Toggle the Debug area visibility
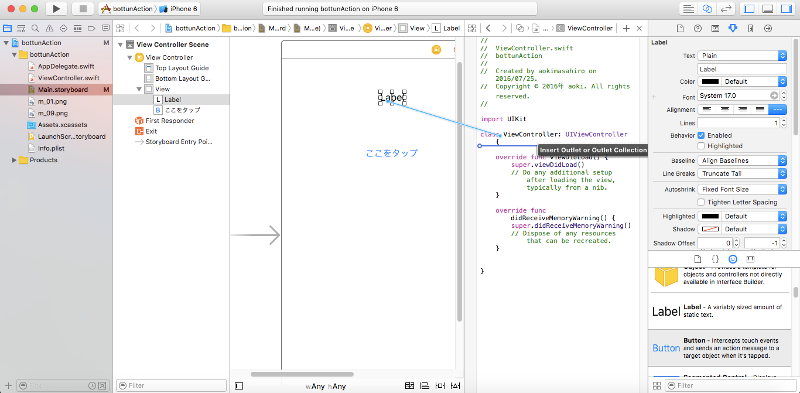This screenshot has height=393, width=800. click(x=767, y=9)
